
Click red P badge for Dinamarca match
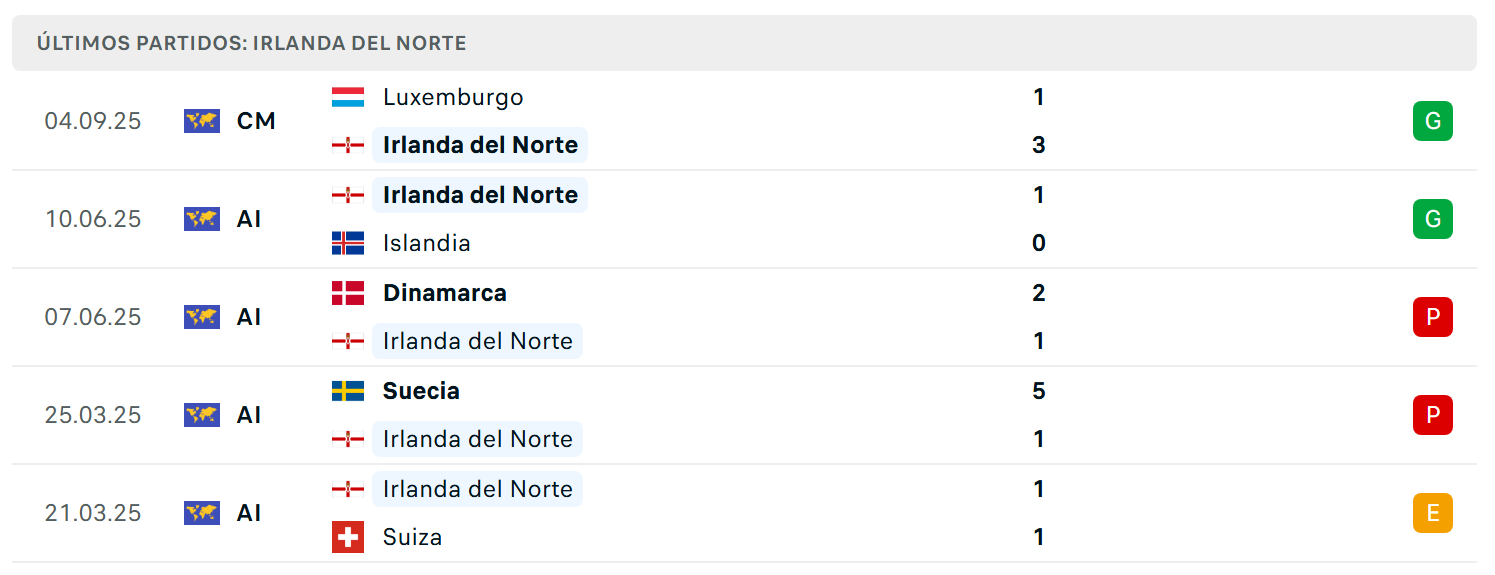[x=1432, y=317]
